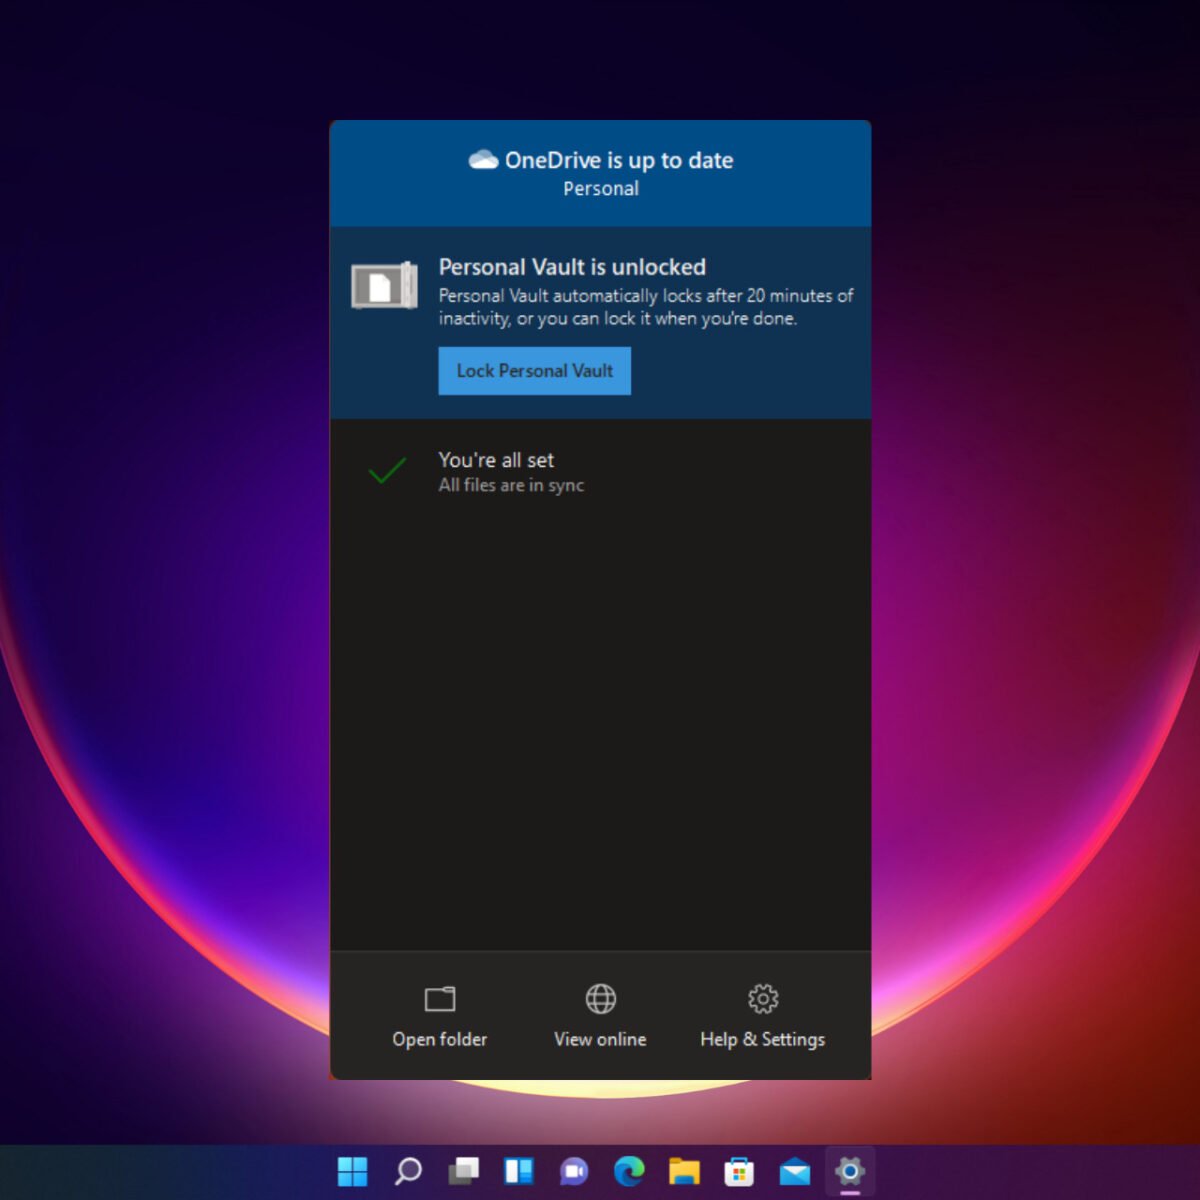Click 'Personal Vault is unlocked' heading

pyautogui.click(x=572, y=267)
